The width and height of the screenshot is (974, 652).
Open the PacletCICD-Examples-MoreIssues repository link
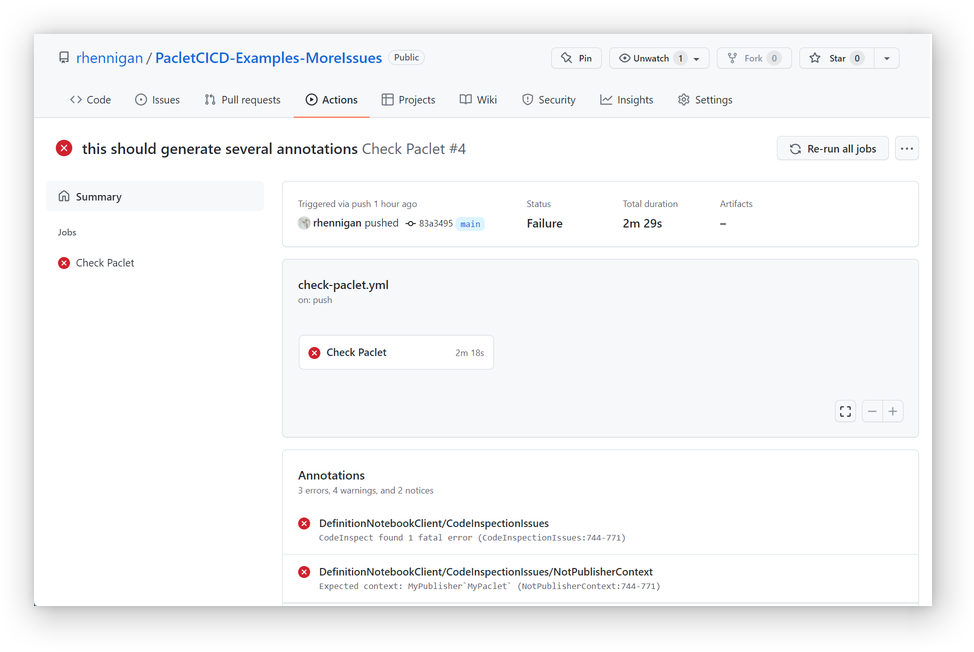click(268, 58)
